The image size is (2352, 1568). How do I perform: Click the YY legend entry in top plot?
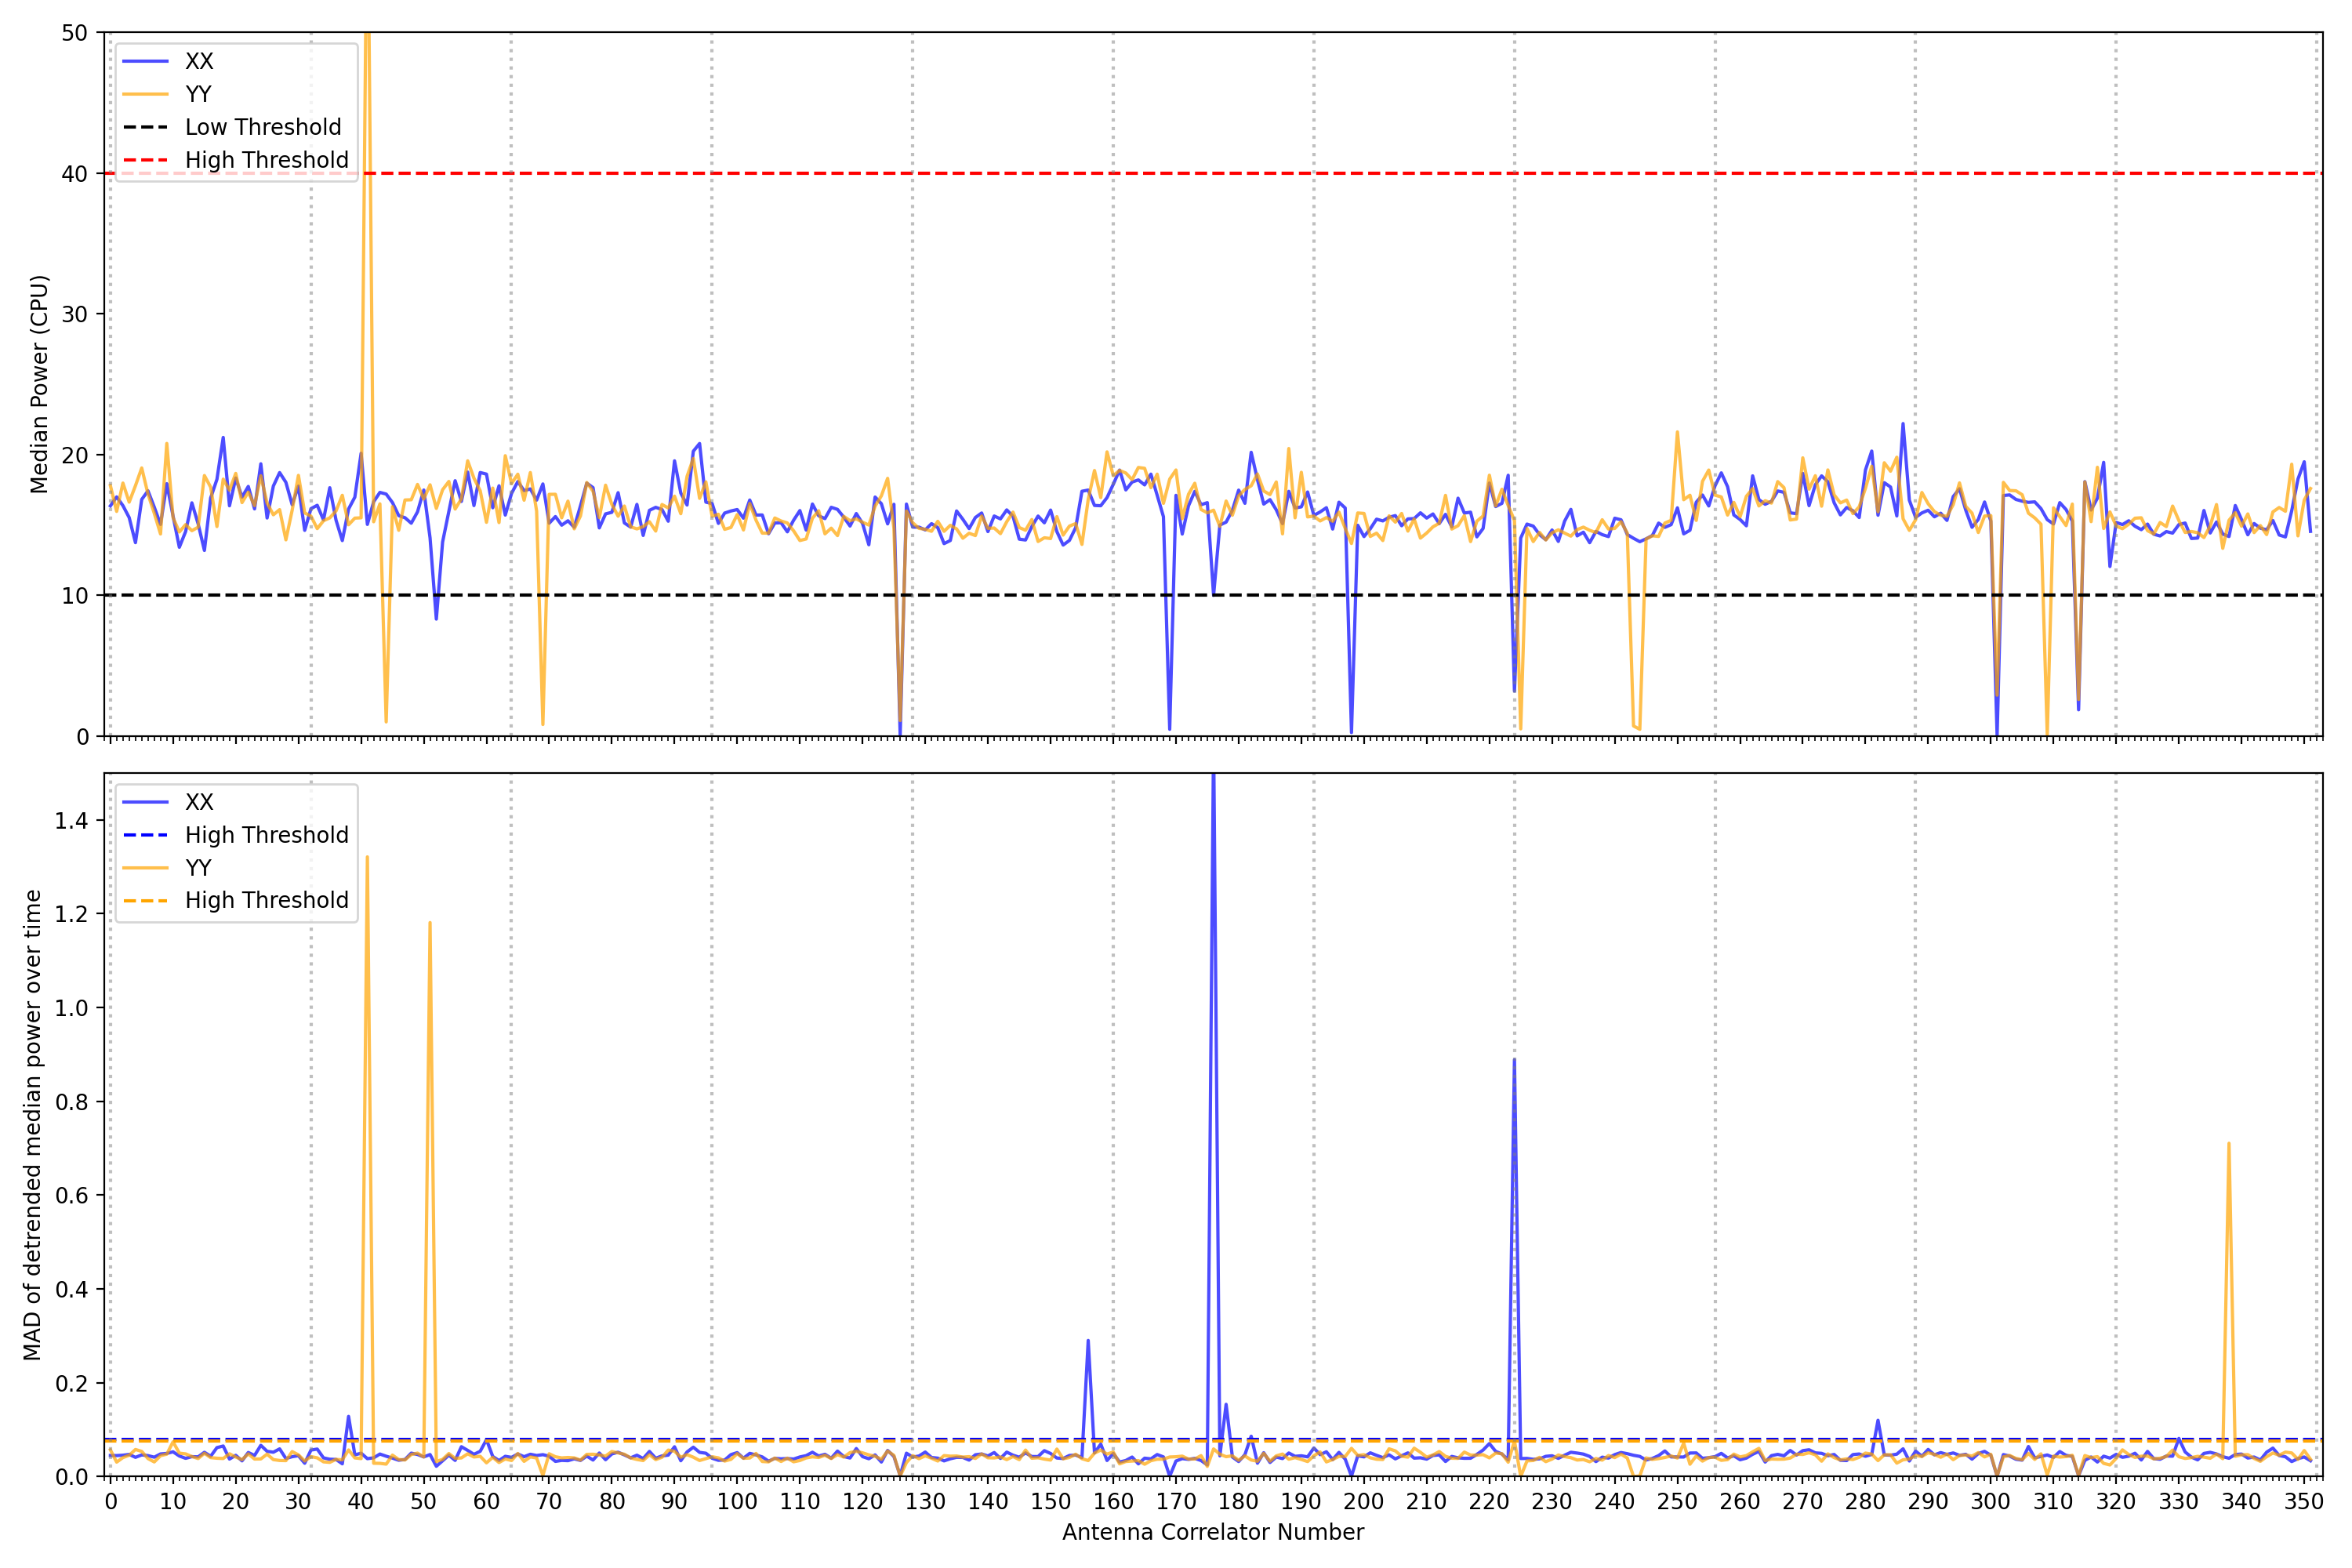(198, 94)
